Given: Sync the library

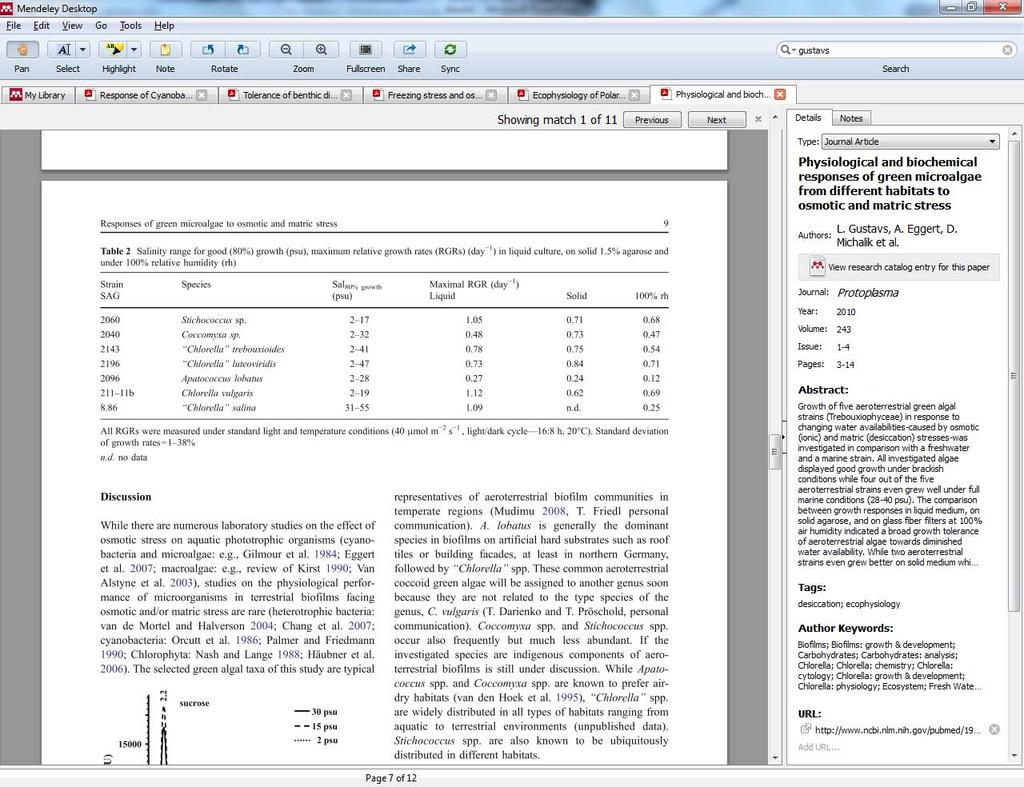Looking at the screenshot, I should 450,50.
